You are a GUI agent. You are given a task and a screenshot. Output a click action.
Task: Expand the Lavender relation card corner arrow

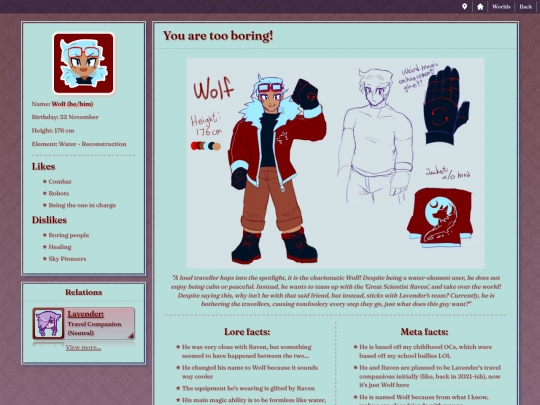coord(131,335)
